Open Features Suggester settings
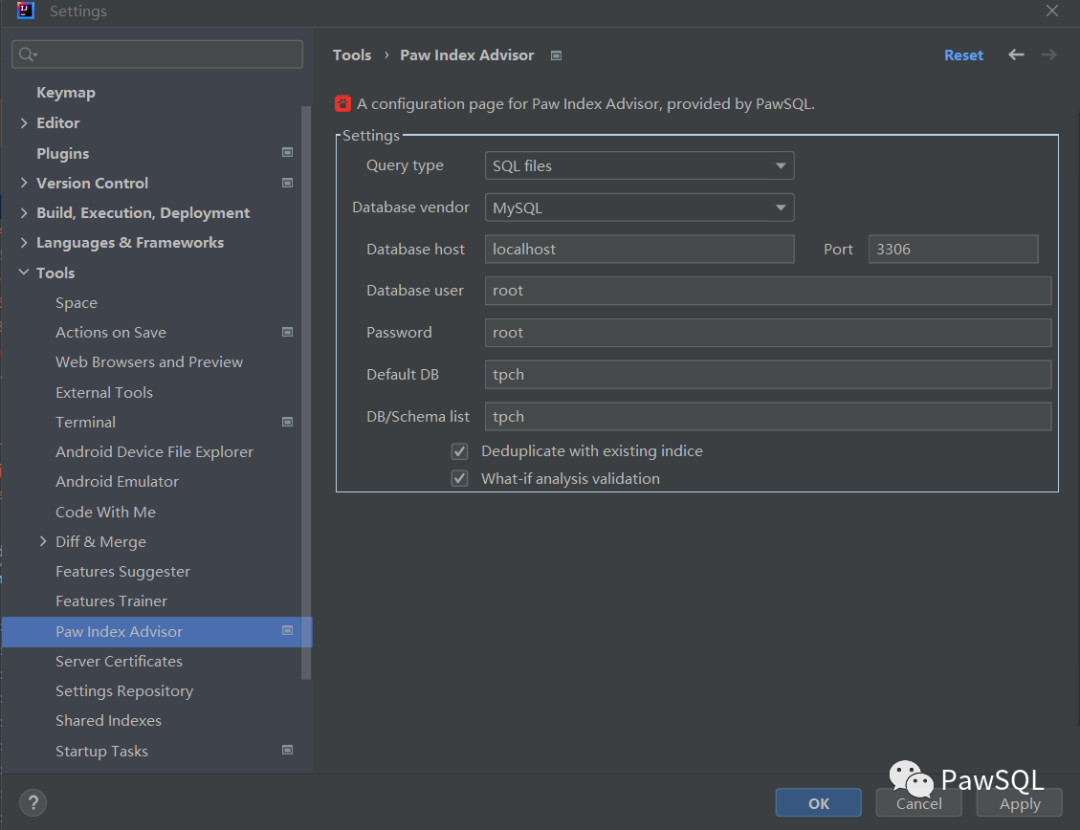The width and height of the screenshot is (1080, 830). (x=123, y=572)
